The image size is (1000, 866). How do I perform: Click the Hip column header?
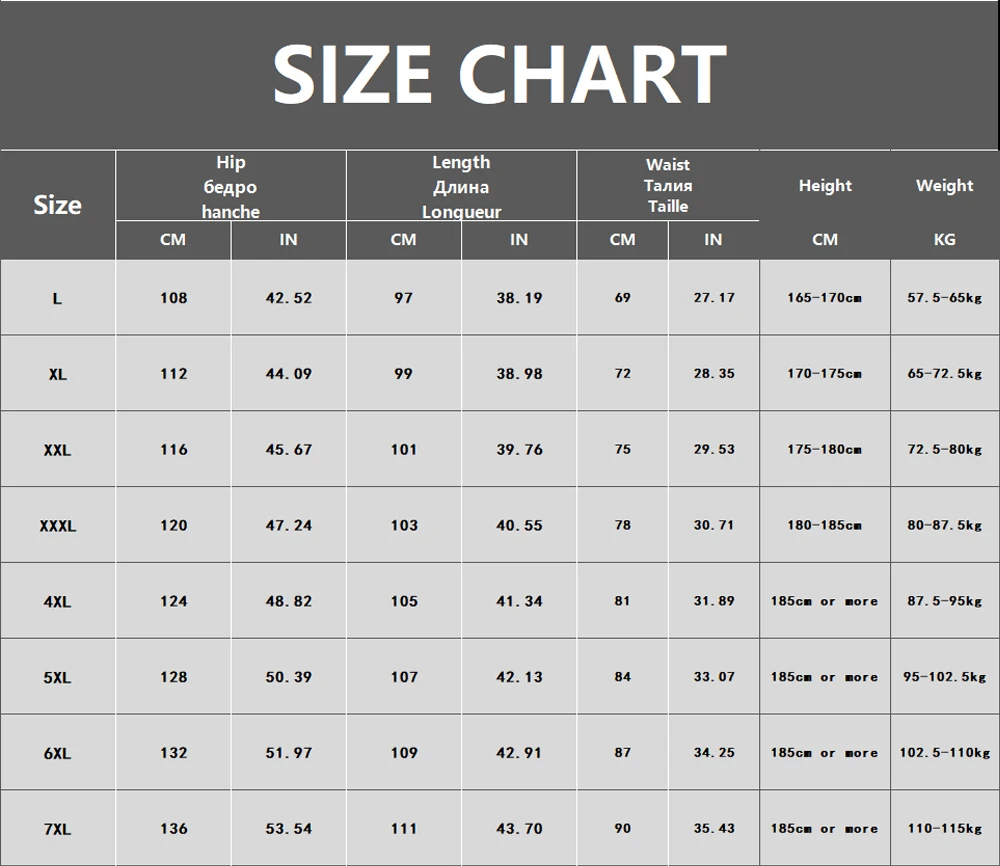click(230, 186)
